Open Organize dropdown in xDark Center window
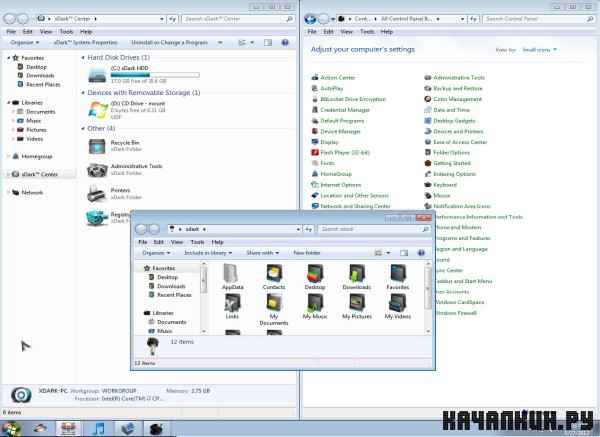Image resolution: width=600 pixels, height=437 pixels. (x=24, y=42)
